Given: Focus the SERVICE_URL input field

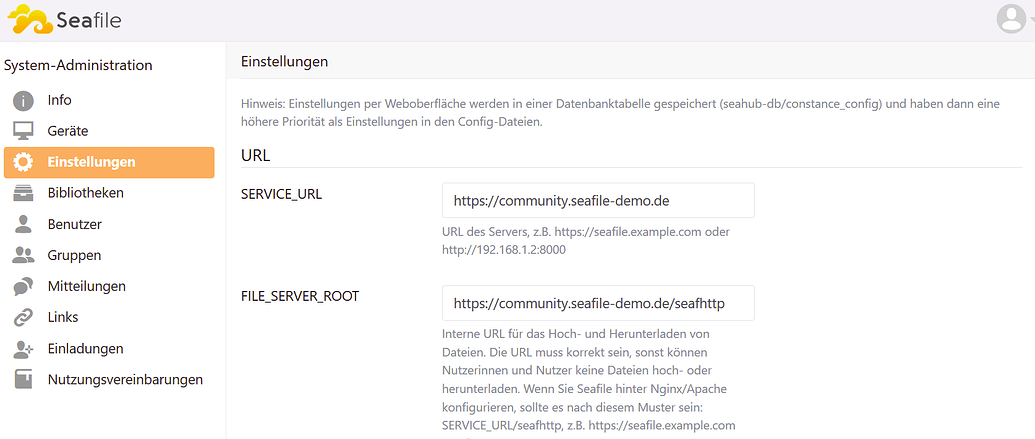Looking at the screenshot, I should pos(597,200).
